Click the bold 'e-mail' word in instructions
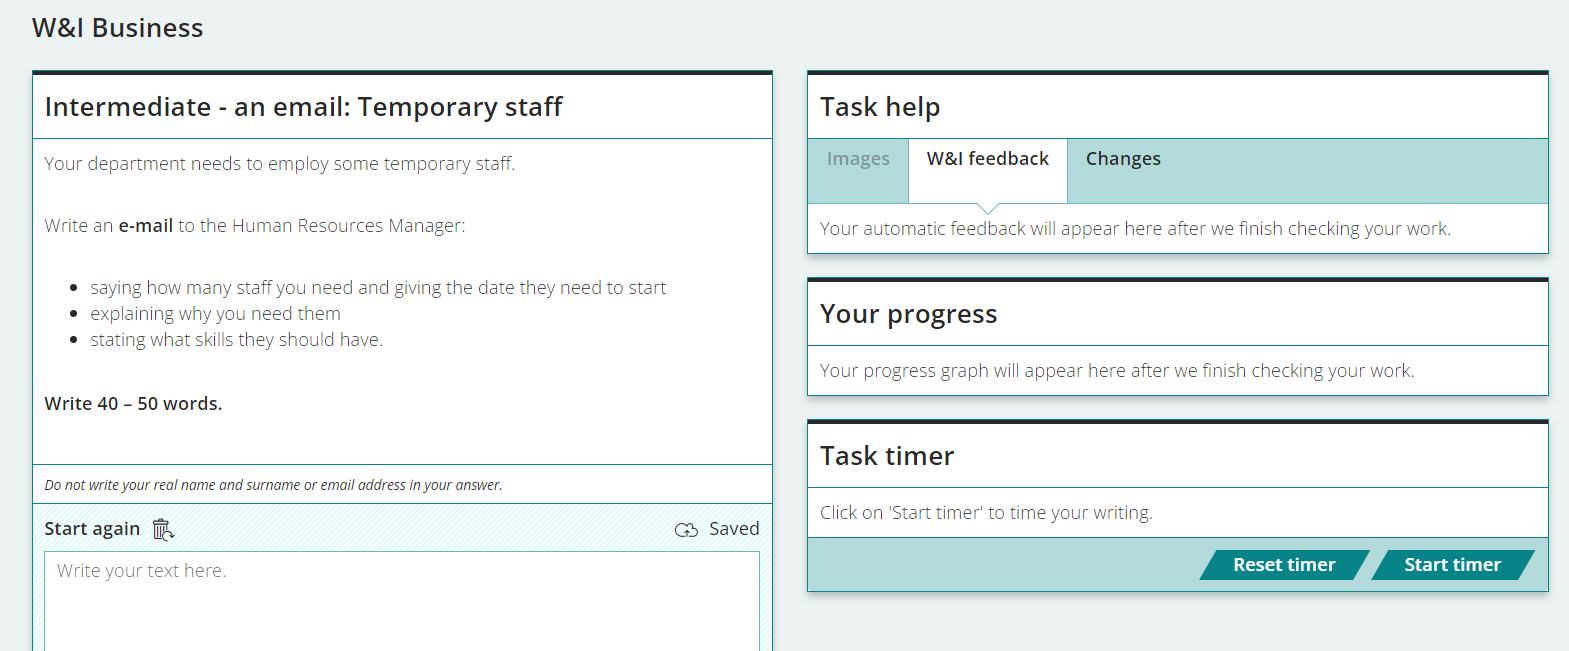Screen dimensions: 1569x651 146,226
